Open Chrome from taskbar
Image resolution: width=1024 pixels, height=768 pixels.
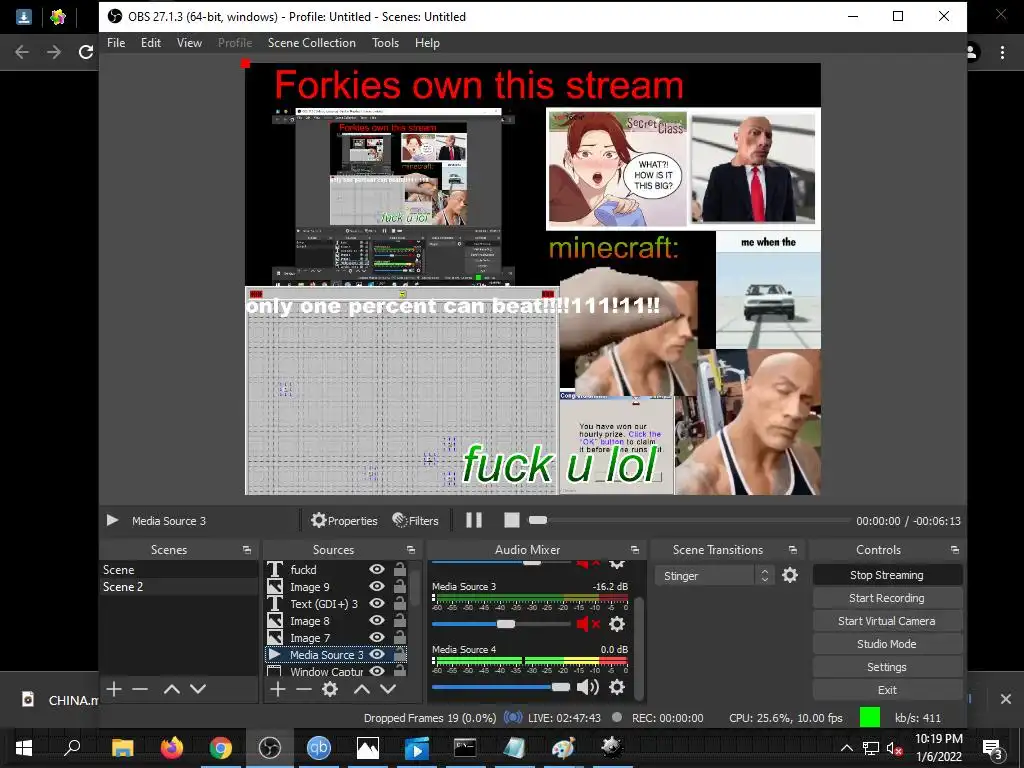tap(221, 748)
